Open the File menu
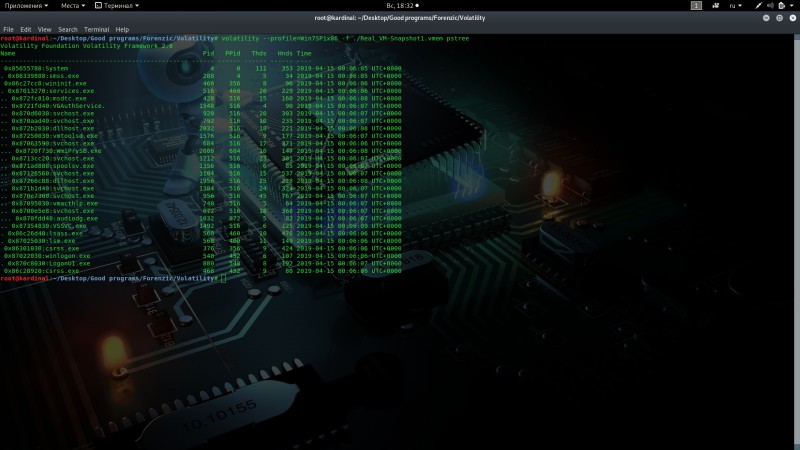Viewport: 800px width, 450px height. [8, 30]
